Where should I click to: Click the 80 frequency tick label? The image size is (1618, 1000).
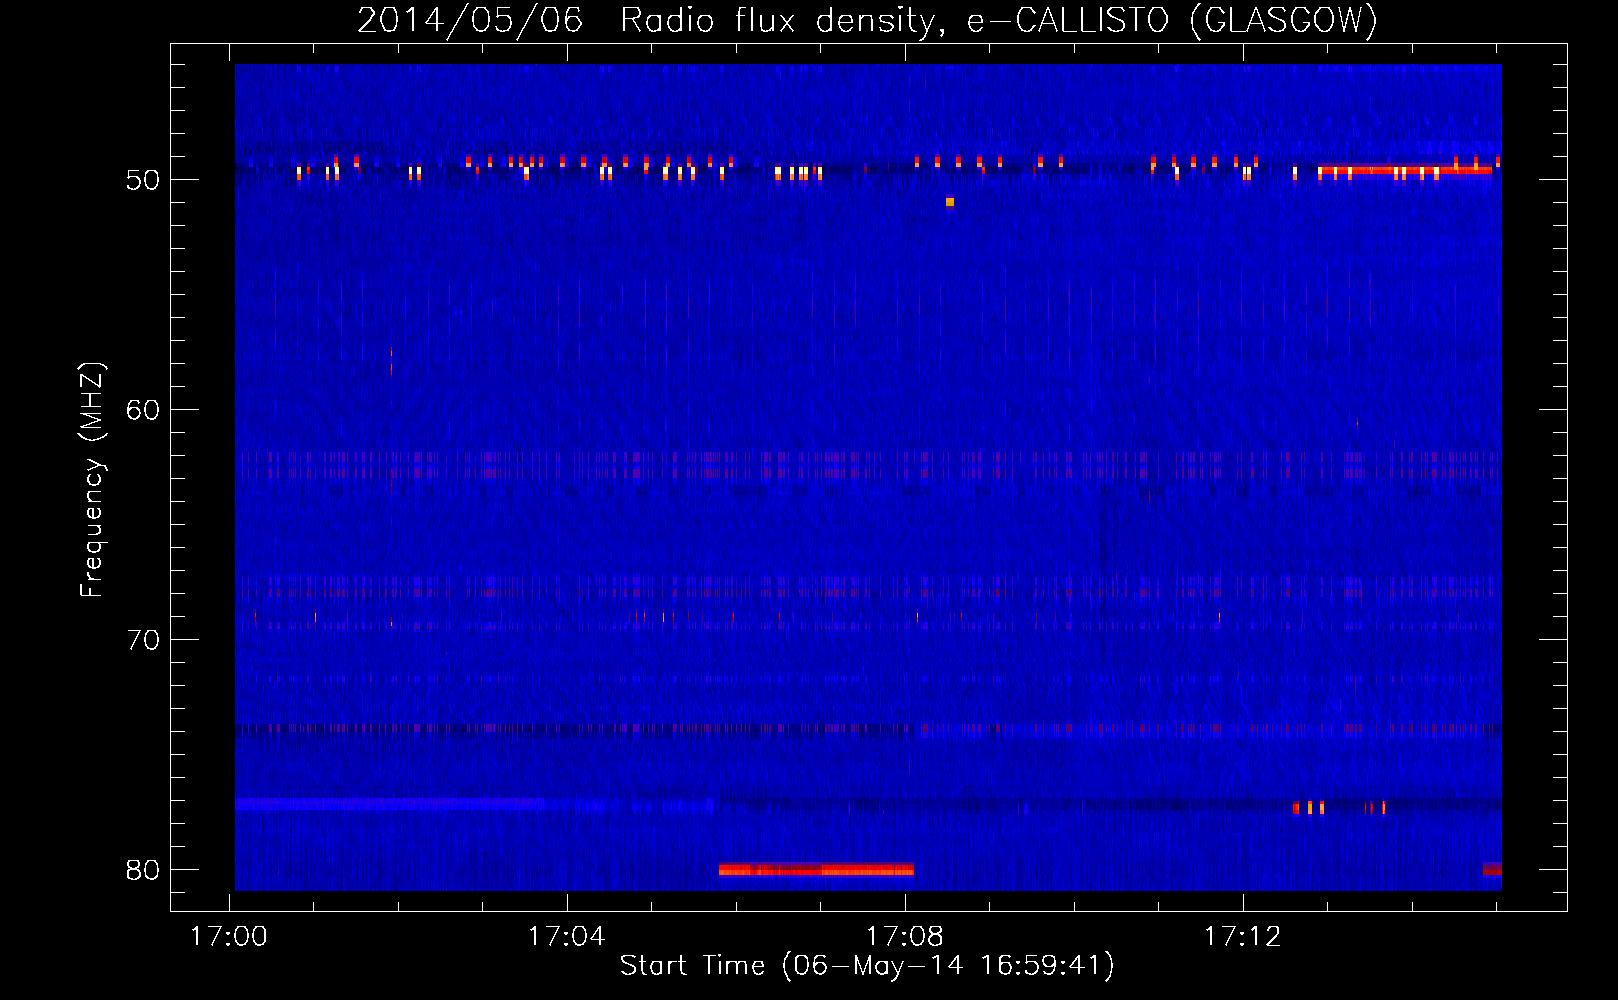pos(143,870)
